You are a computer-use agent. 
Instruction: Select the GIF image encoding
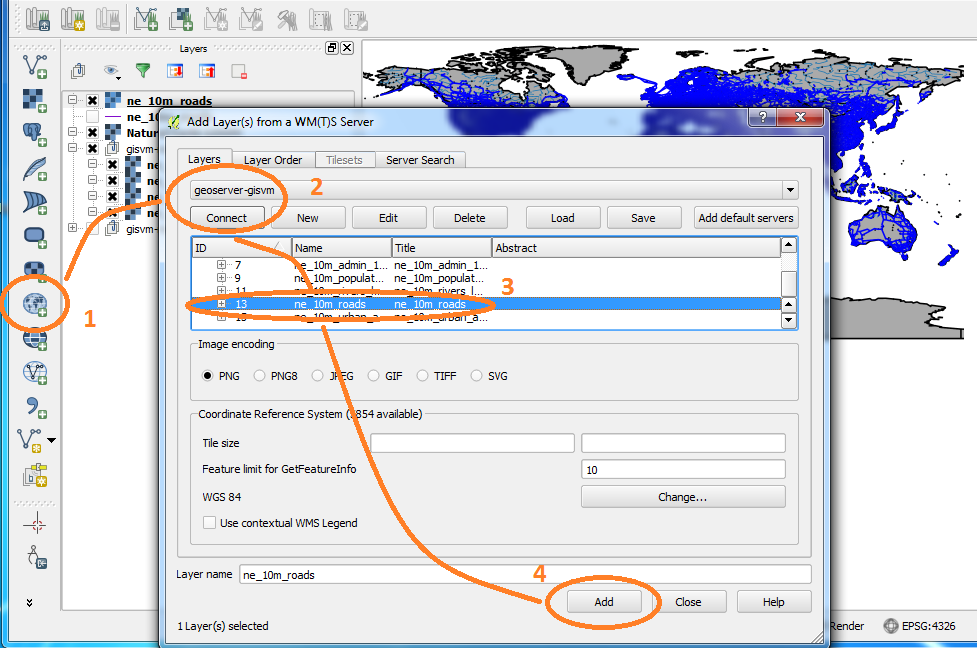point(373,376)
